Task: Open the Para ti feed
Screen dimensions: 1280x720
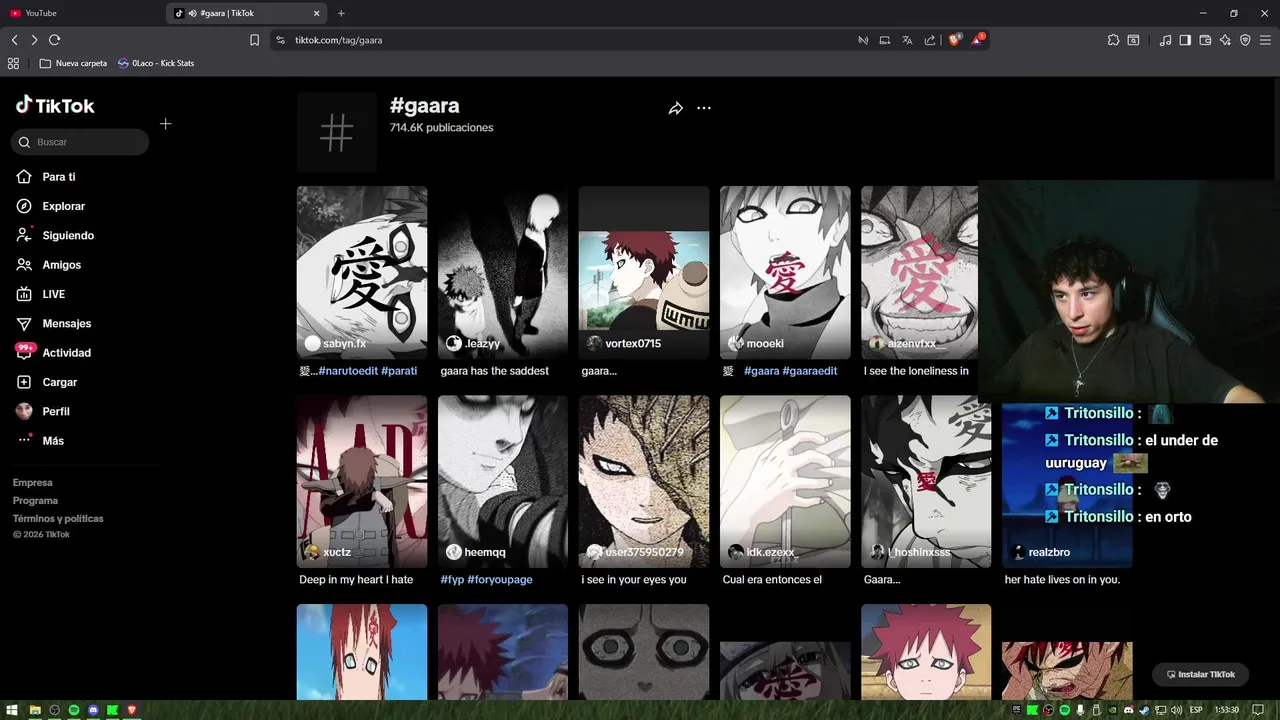Action: 46,177
